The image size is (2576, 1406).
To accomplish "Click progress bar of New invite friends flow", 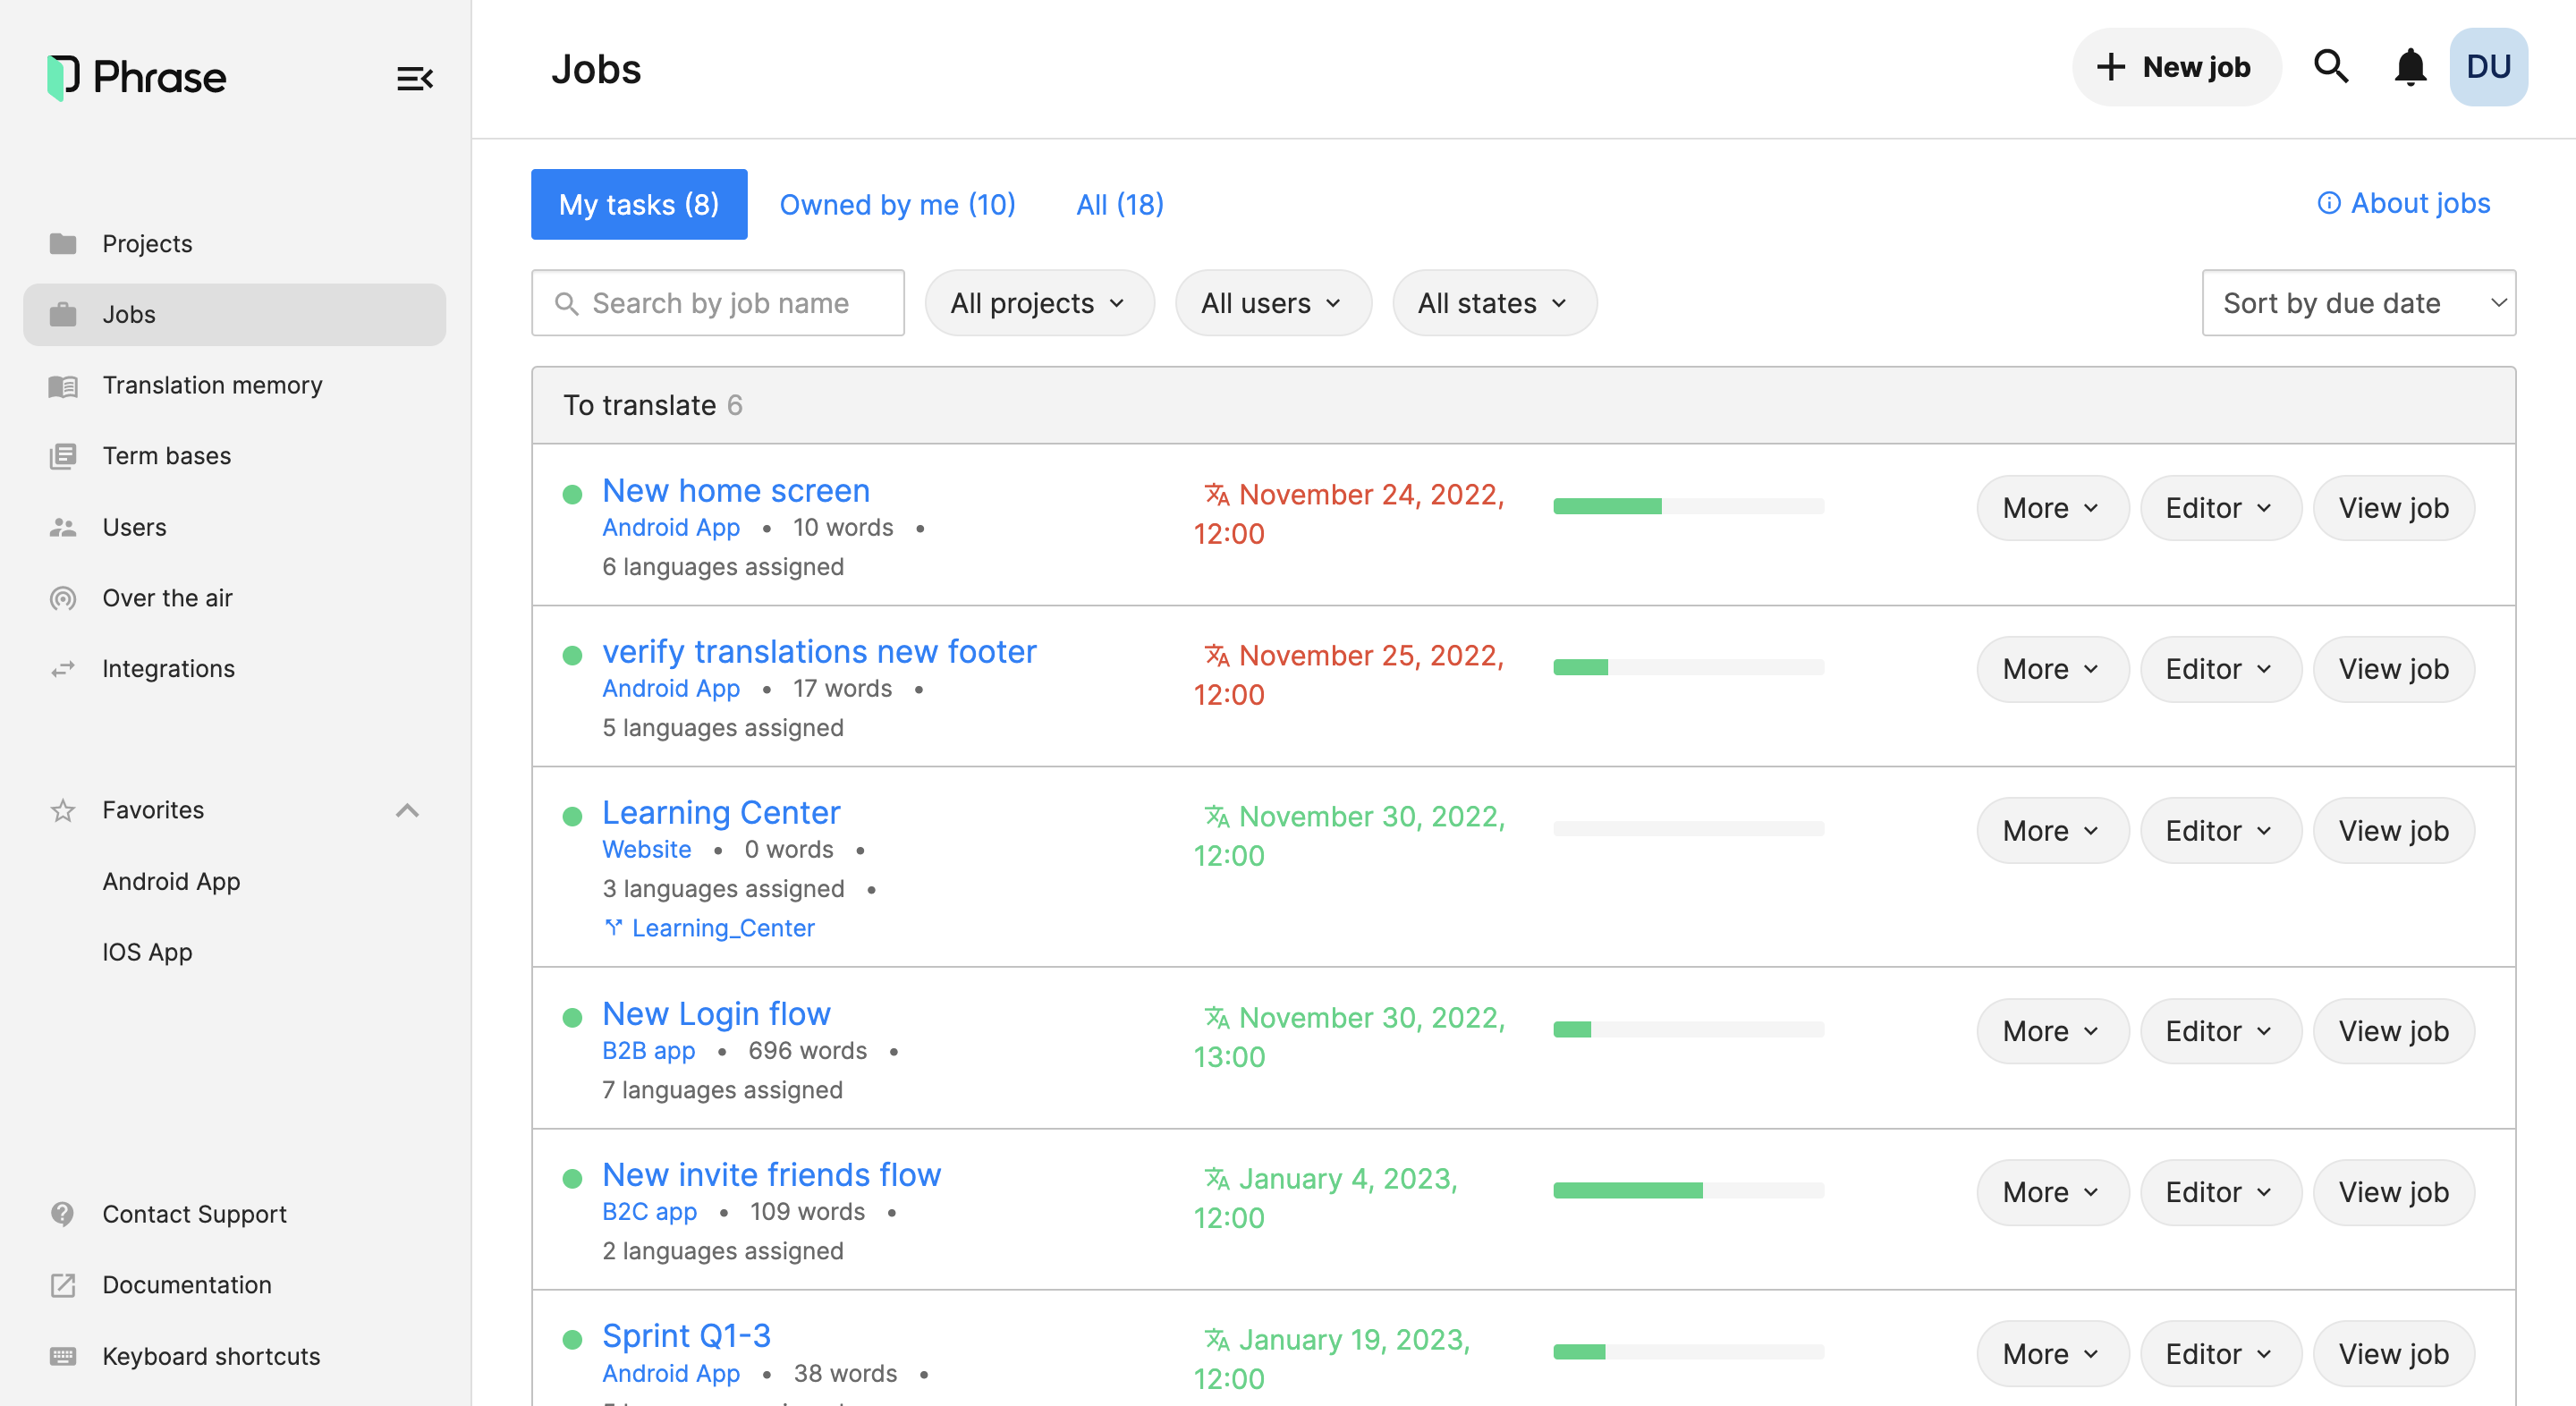I will [x=1688, y=1190].
